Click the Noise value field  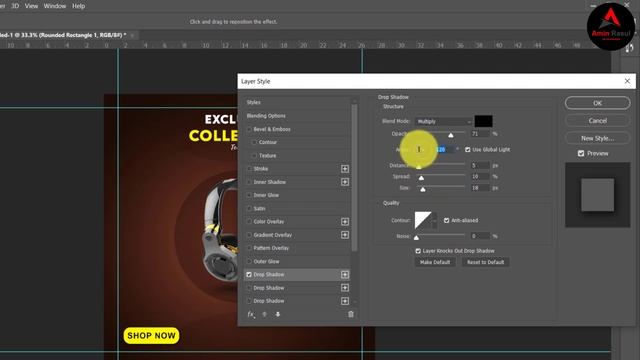[x=480, y=236]
